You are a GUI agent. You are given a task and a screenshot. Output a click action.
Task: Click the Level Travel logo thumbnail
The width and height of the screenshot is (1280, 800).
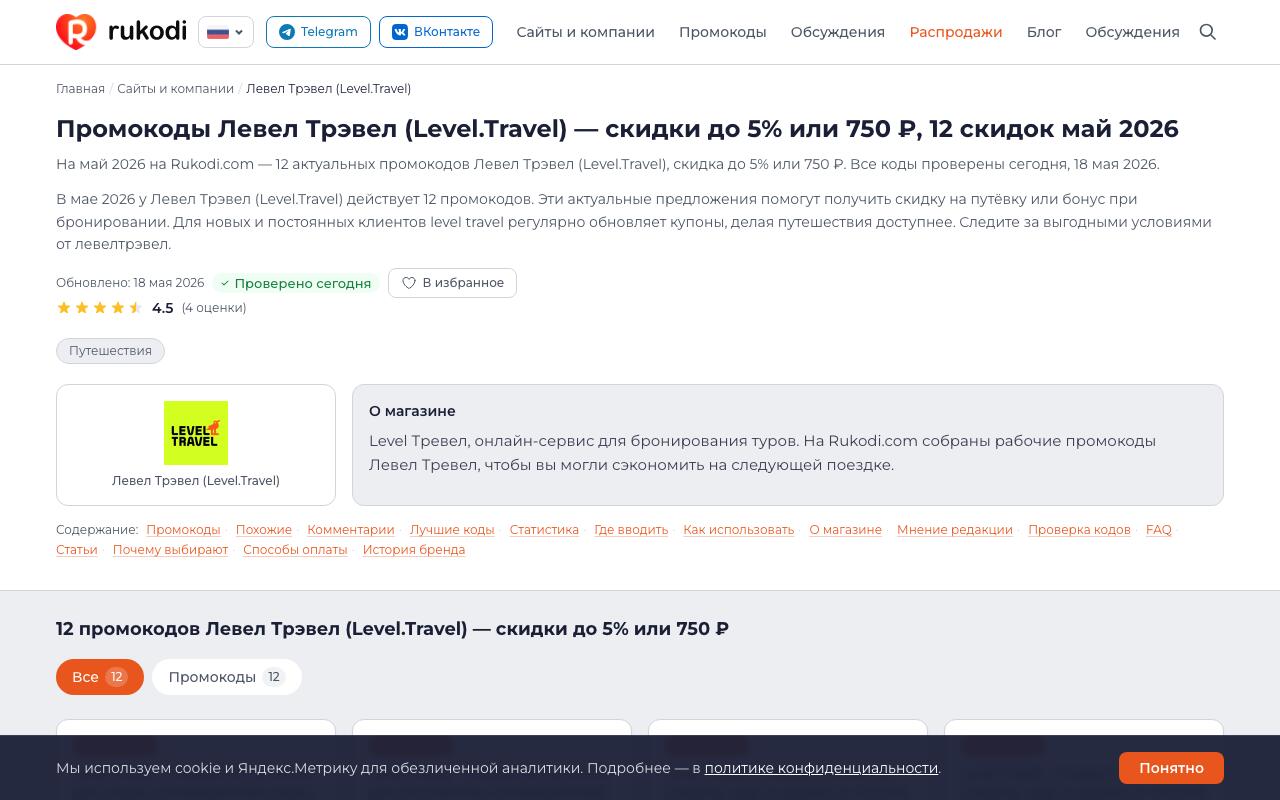[196, 433]
